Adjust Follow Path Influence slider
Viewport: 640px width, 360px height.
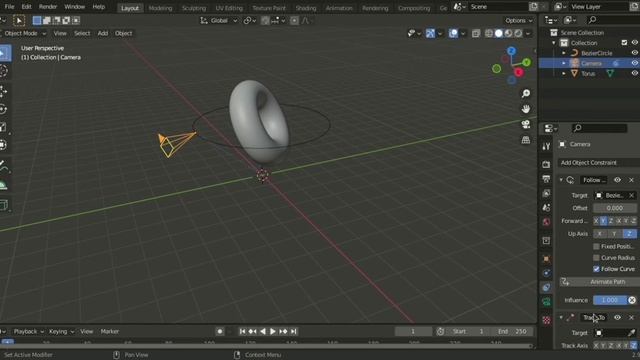coord(610,300)
